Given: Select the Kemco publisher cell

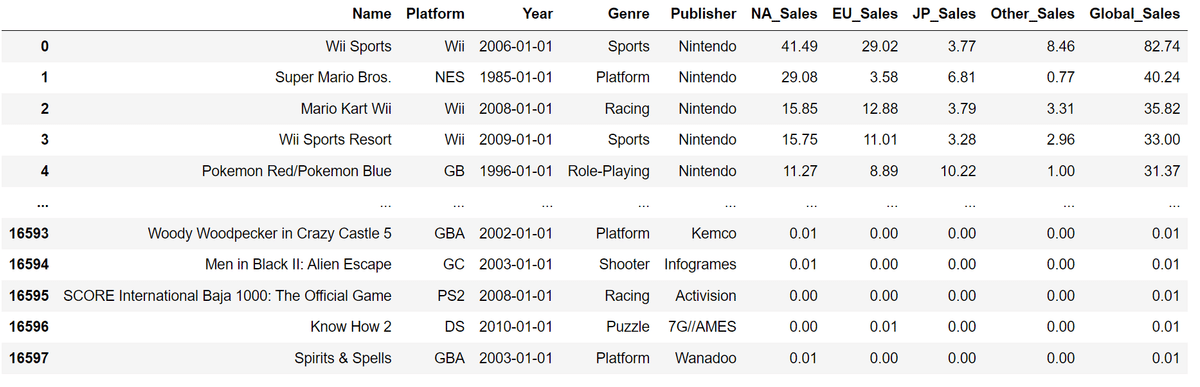Looking at the screenshot, I should tap(712, 233).
